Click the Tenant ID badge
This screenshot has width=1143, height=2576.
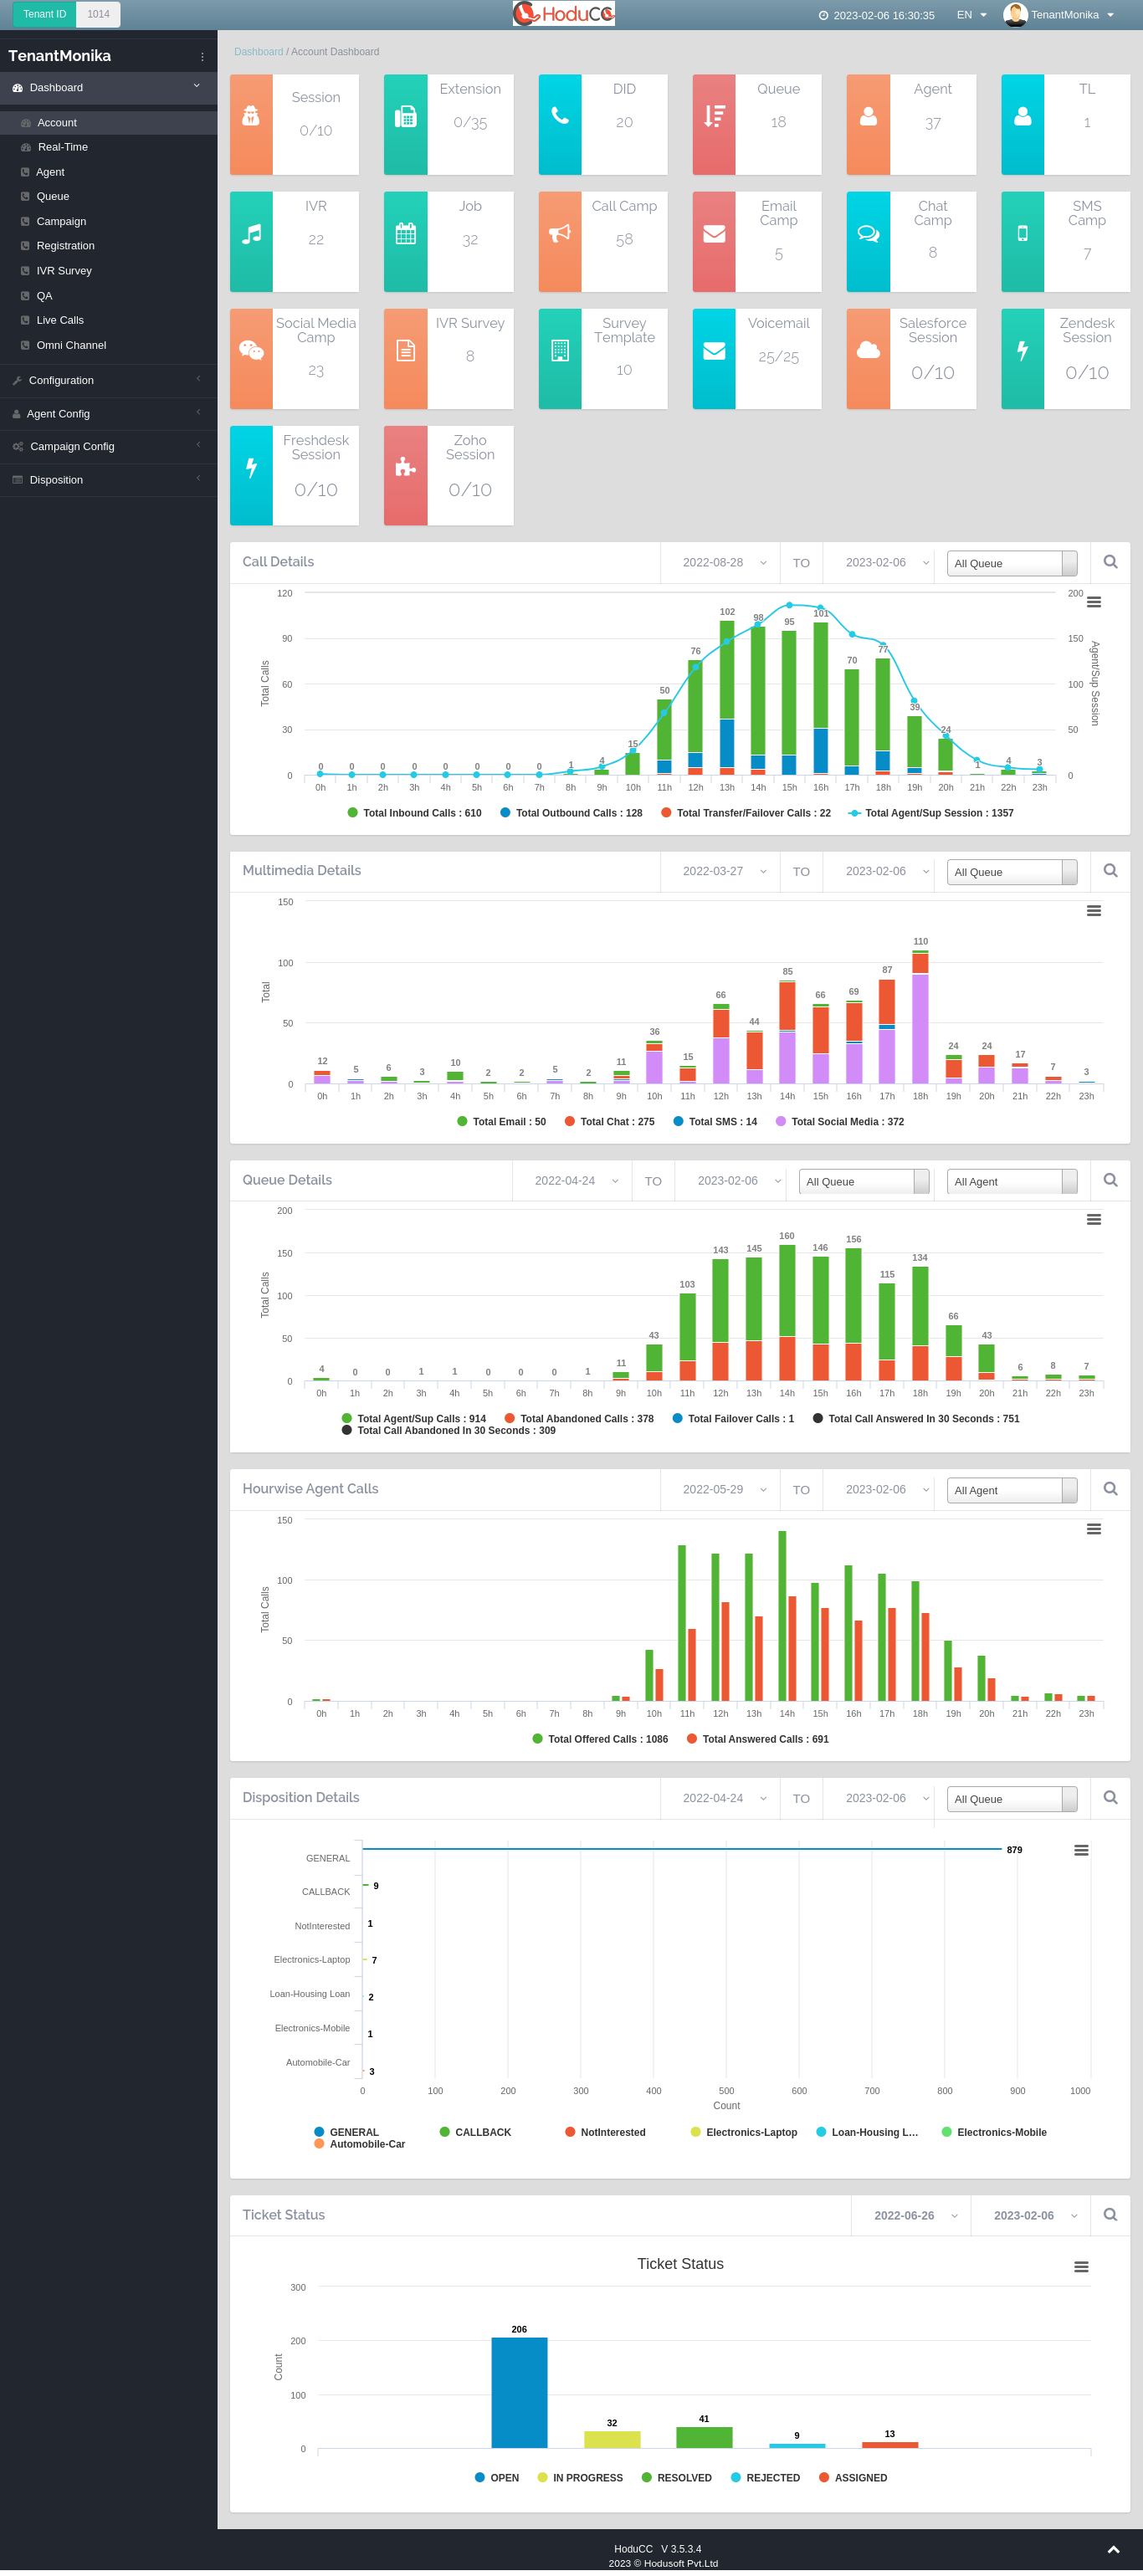(45, 14)
